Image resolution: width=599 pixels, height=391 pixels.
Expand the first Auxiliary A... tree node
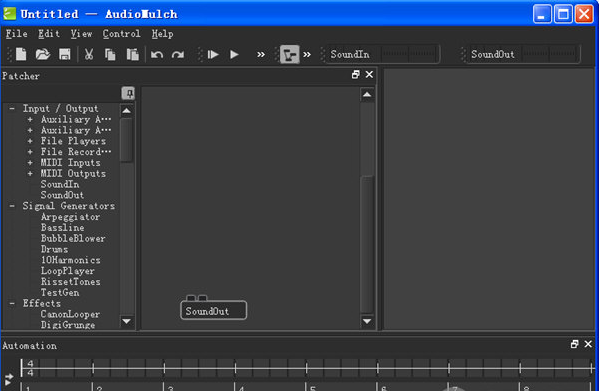click(x=30, y=120)
